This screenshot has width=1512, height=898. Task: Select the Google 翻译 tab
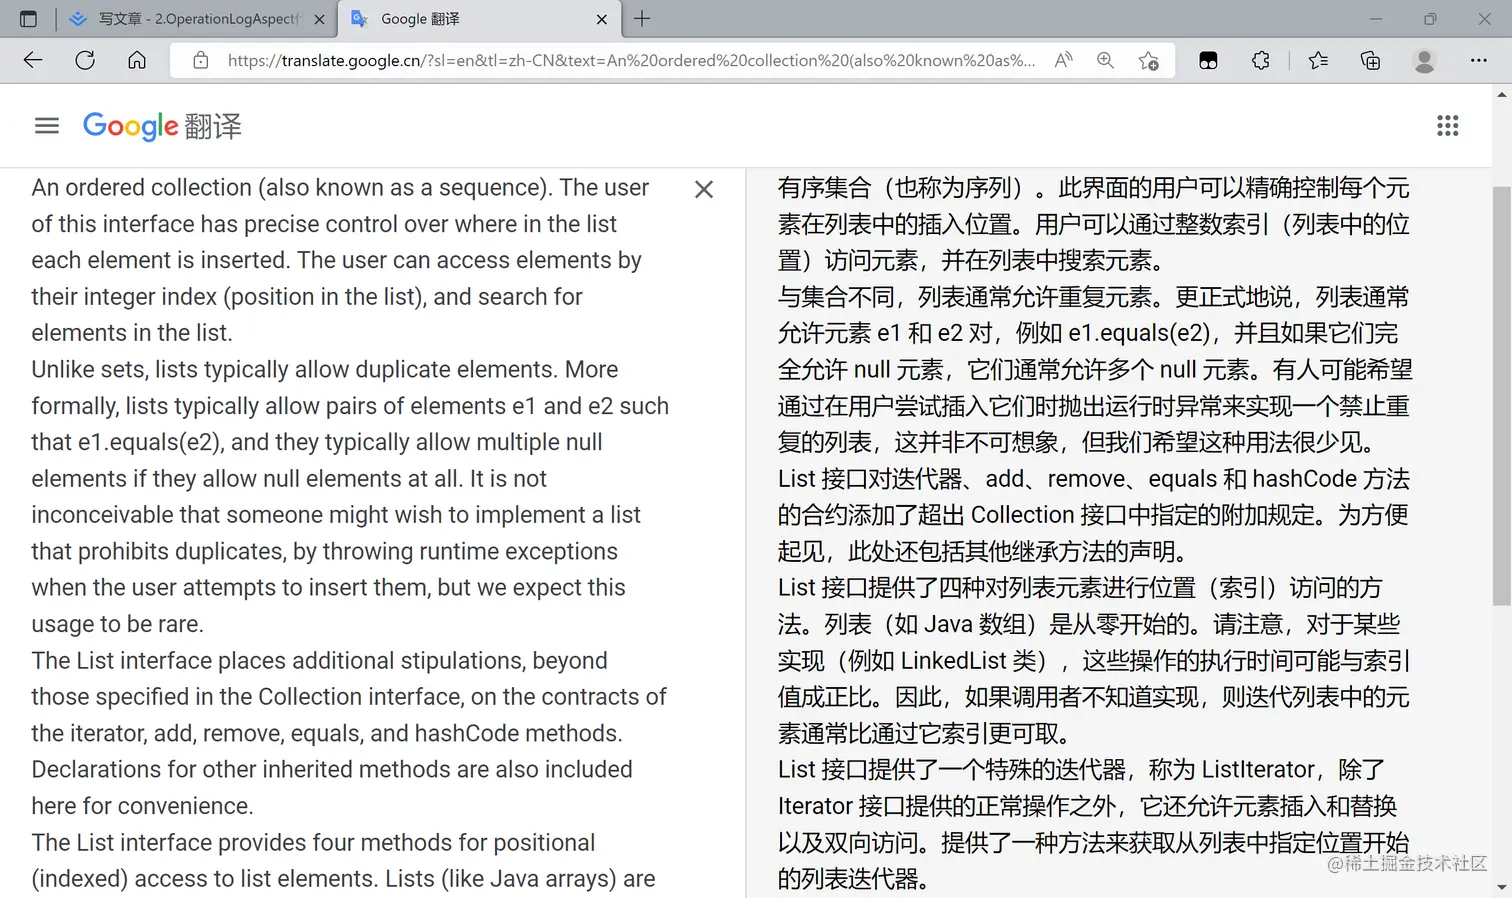(479, 19)
